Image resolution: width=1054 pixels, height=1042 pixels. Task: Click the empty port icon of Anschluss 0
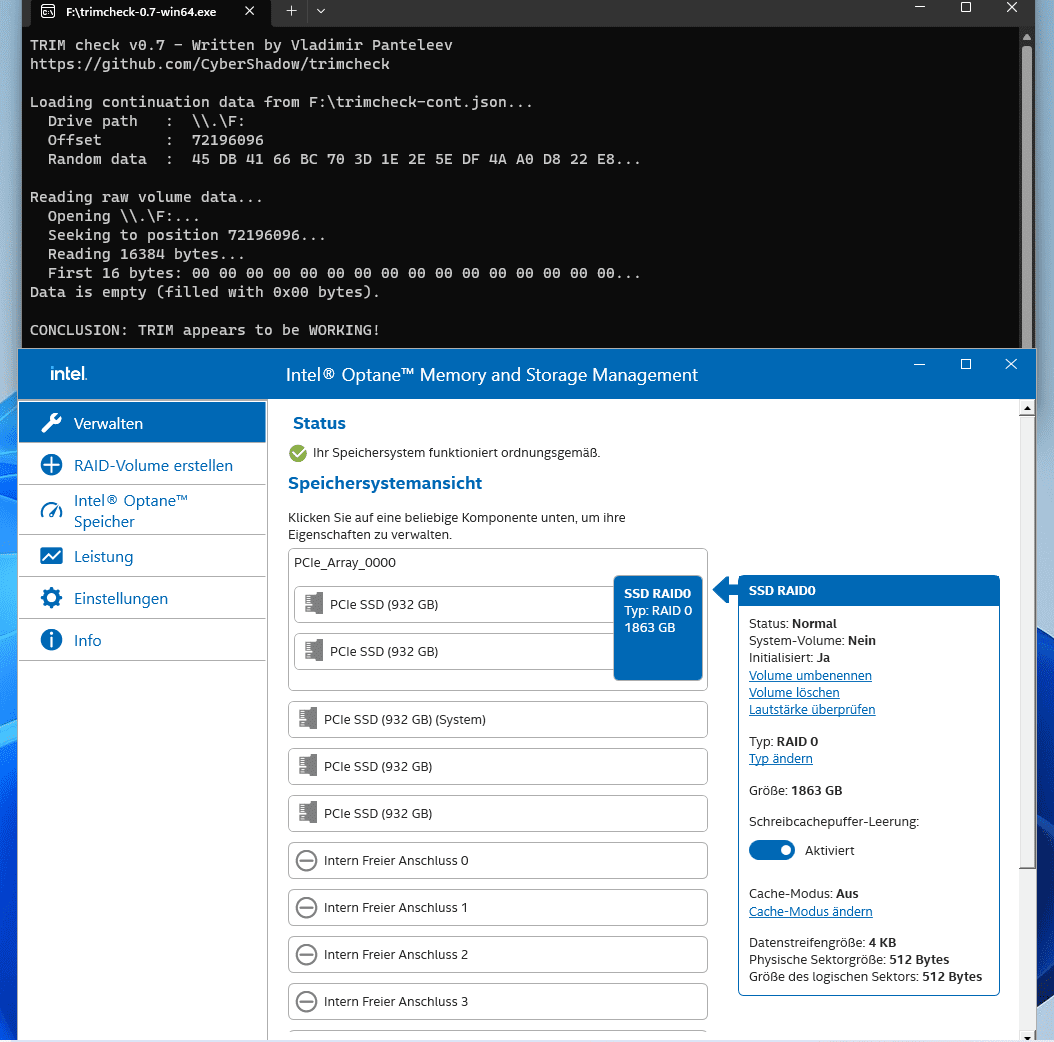[x=307, y=860]
